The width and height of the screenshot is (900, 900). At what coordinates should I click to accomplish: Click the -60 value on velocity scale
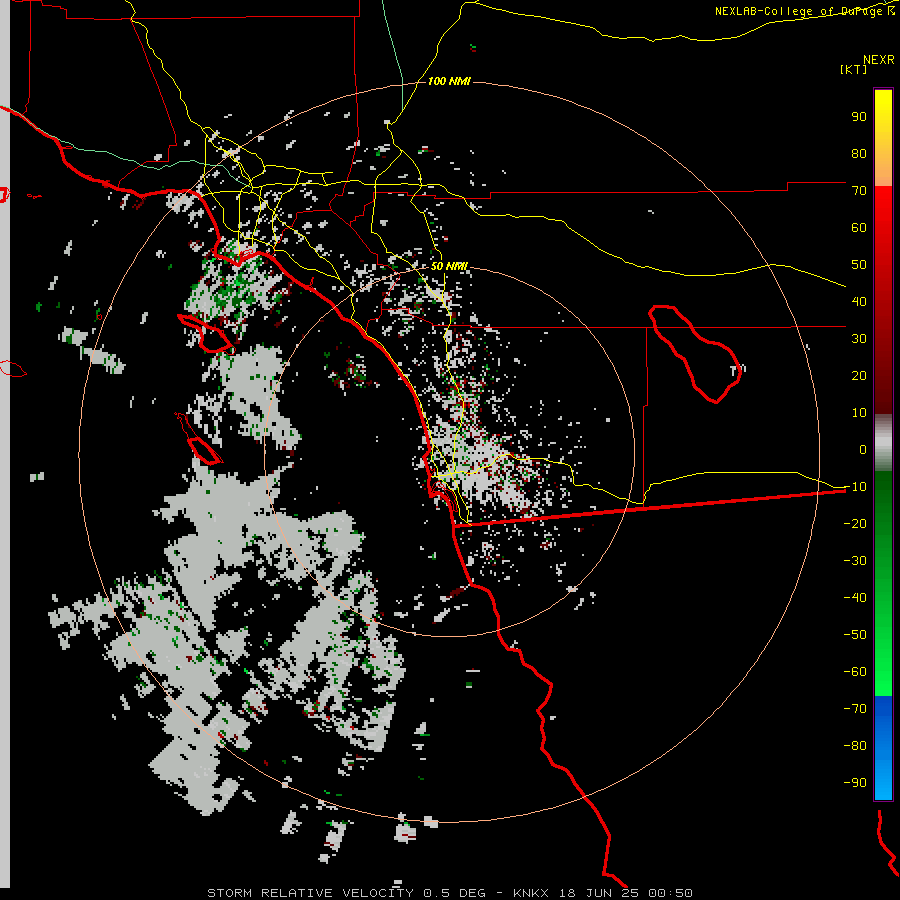(x=855, y=672)
